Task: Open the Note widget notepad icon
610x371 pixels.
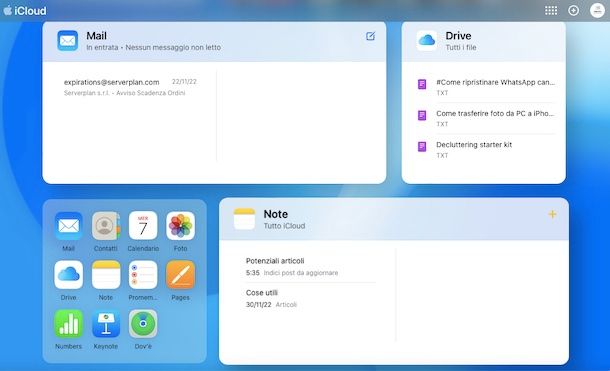Action: pyautogui.click(x=244, y=219)
